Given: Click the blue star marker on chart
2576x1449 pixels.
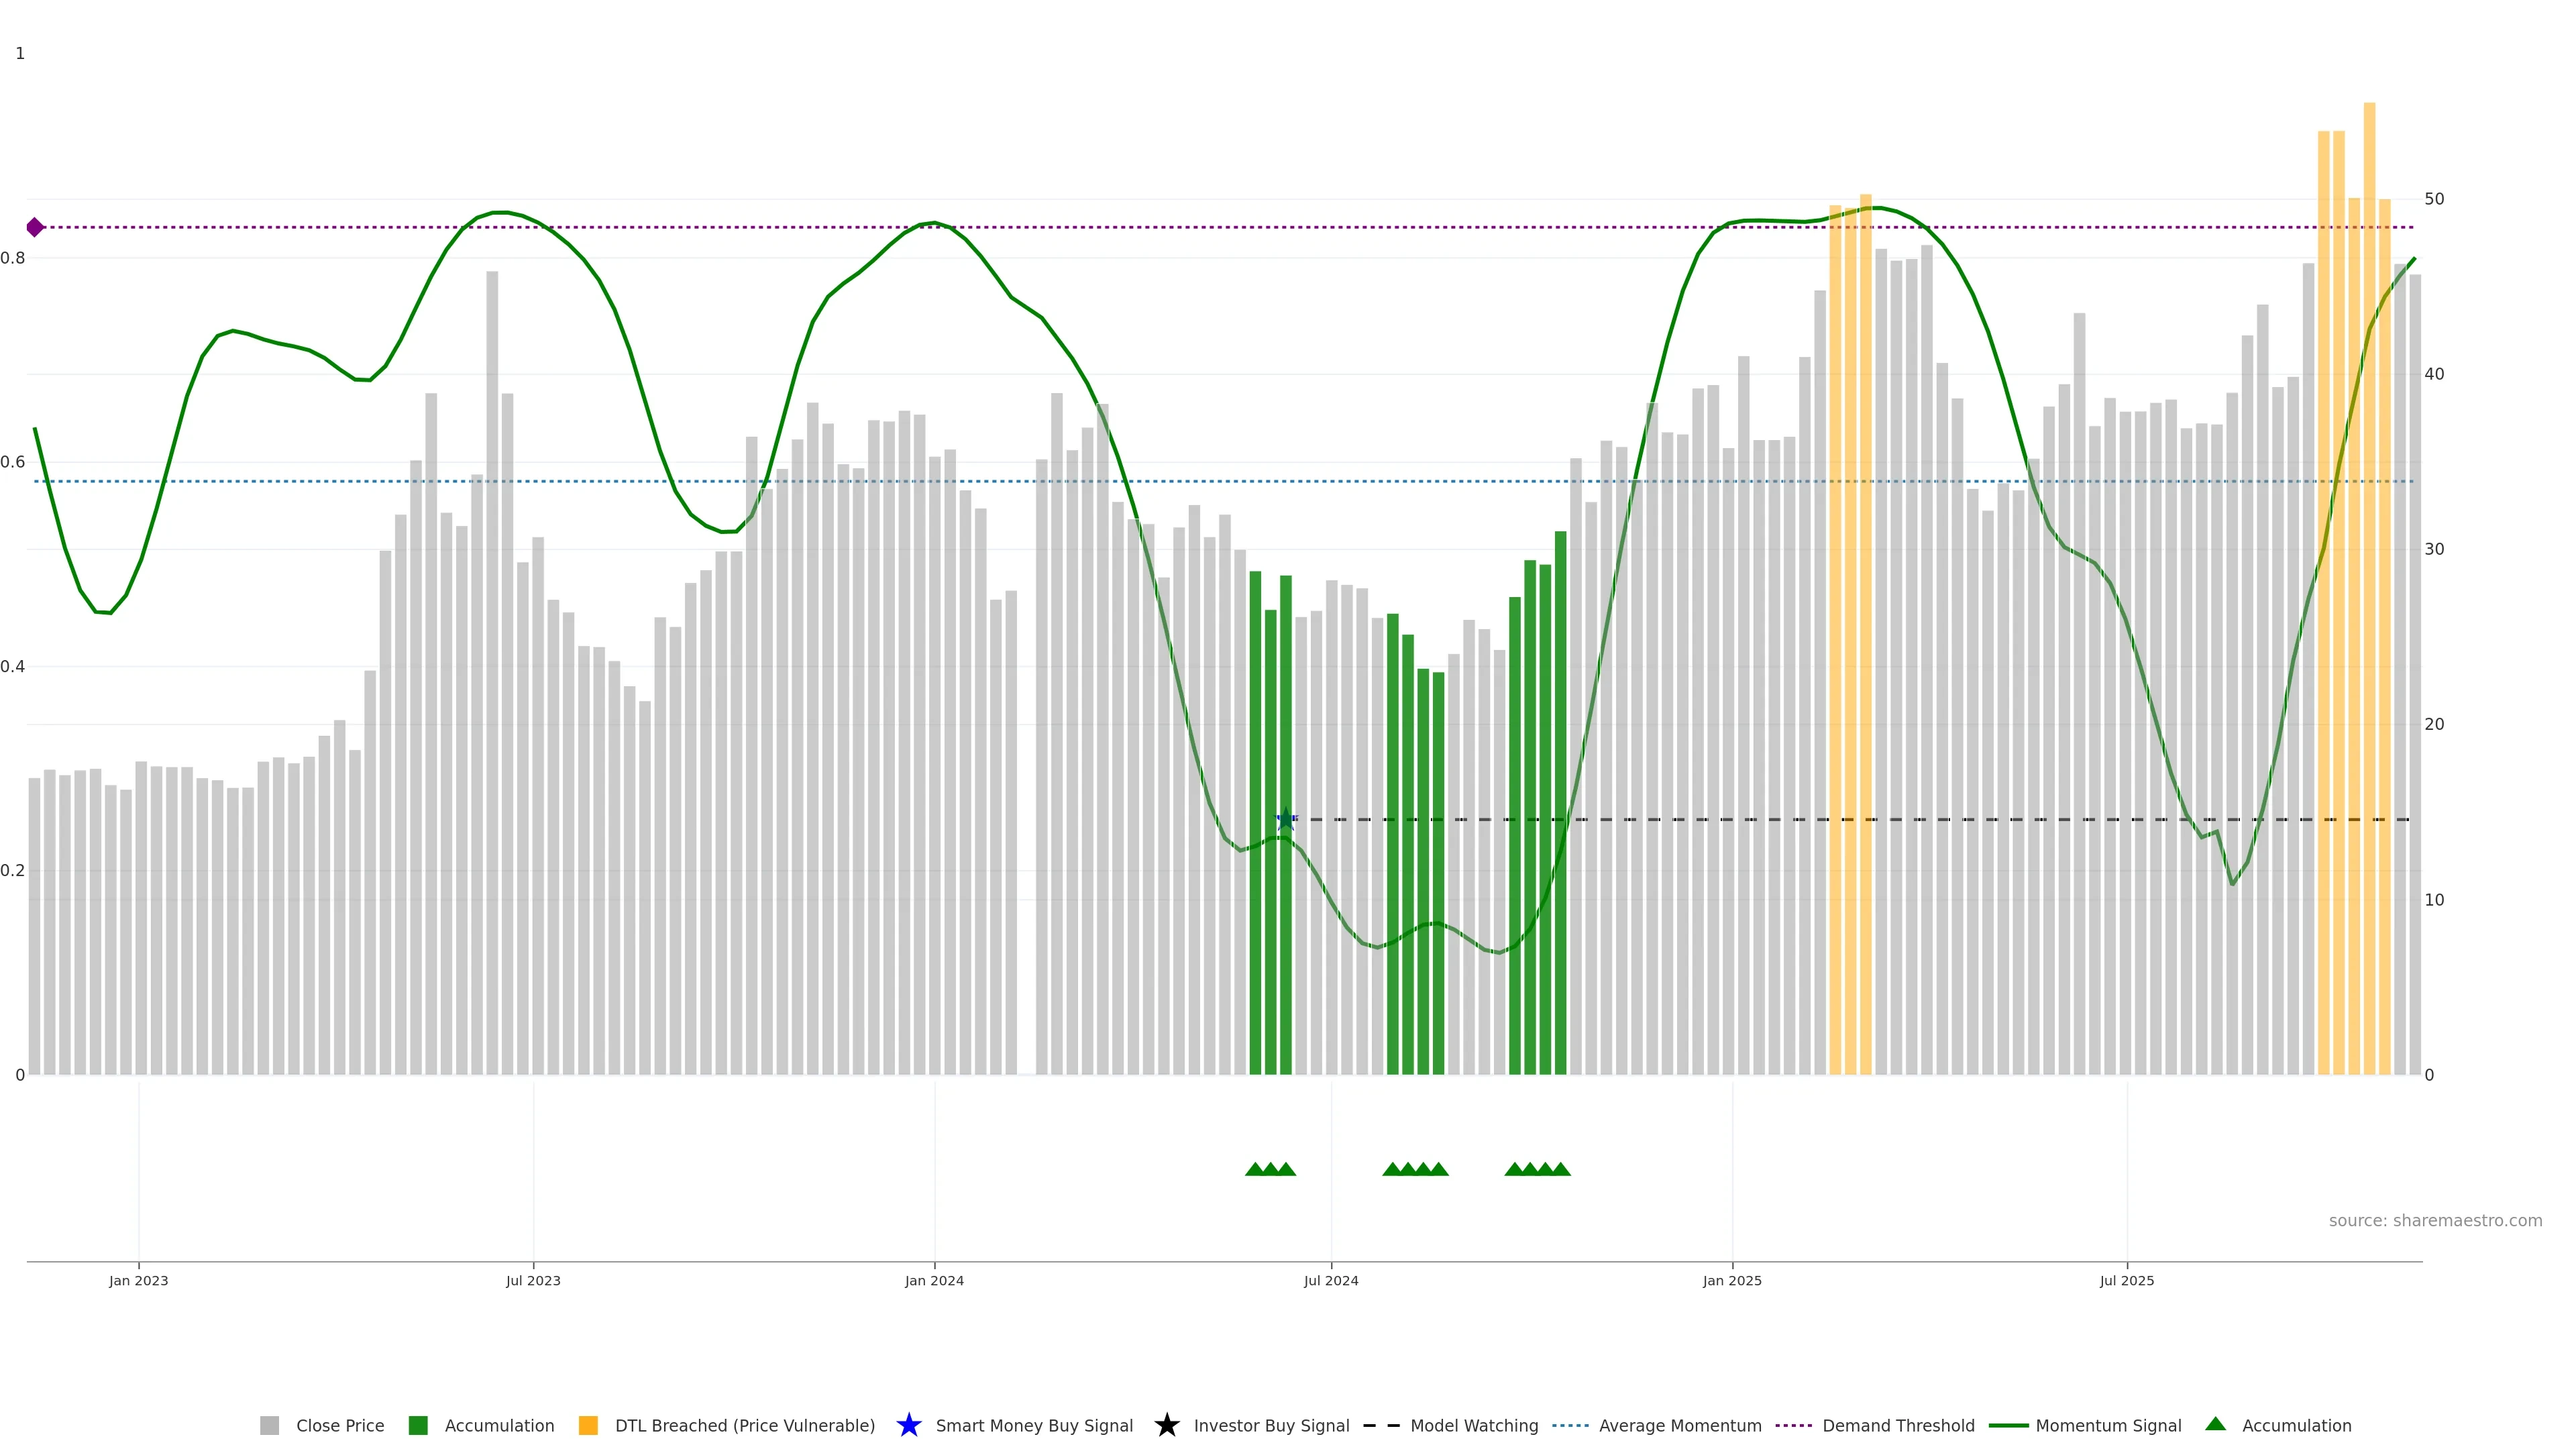Looking at the screenshot, I should pyautogui.click(x=1286, y=820).
